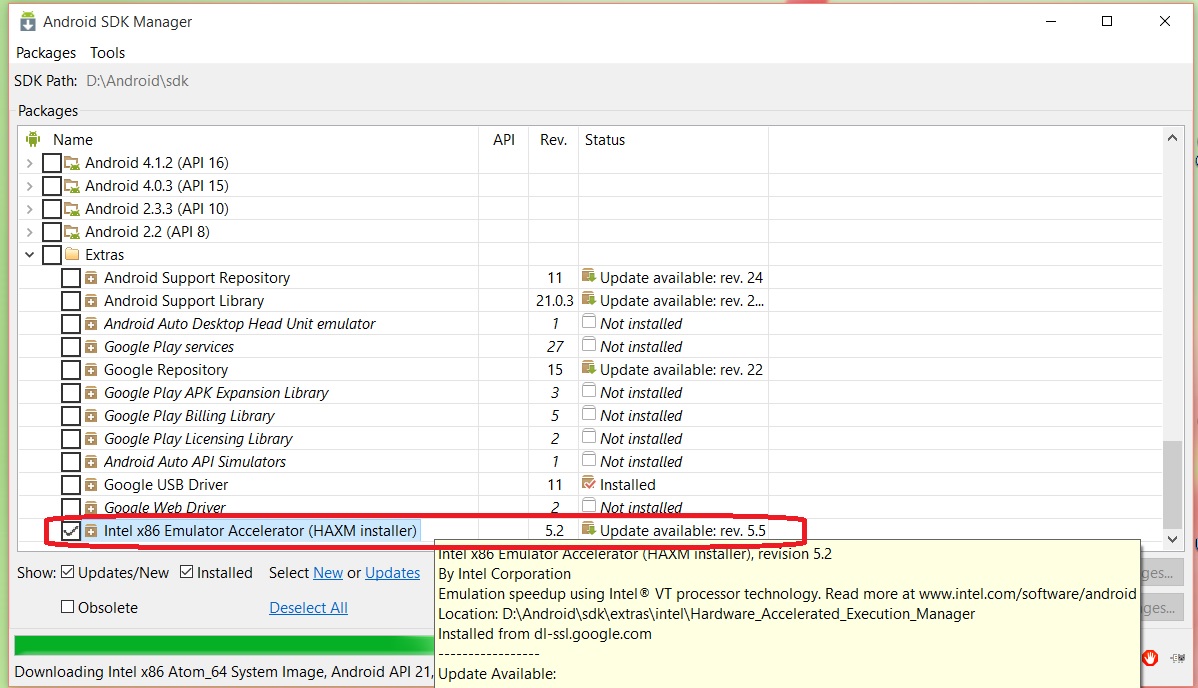Uncheck the Intel x86 Emulator Accelerator checkbox

[x=71, y=531]
